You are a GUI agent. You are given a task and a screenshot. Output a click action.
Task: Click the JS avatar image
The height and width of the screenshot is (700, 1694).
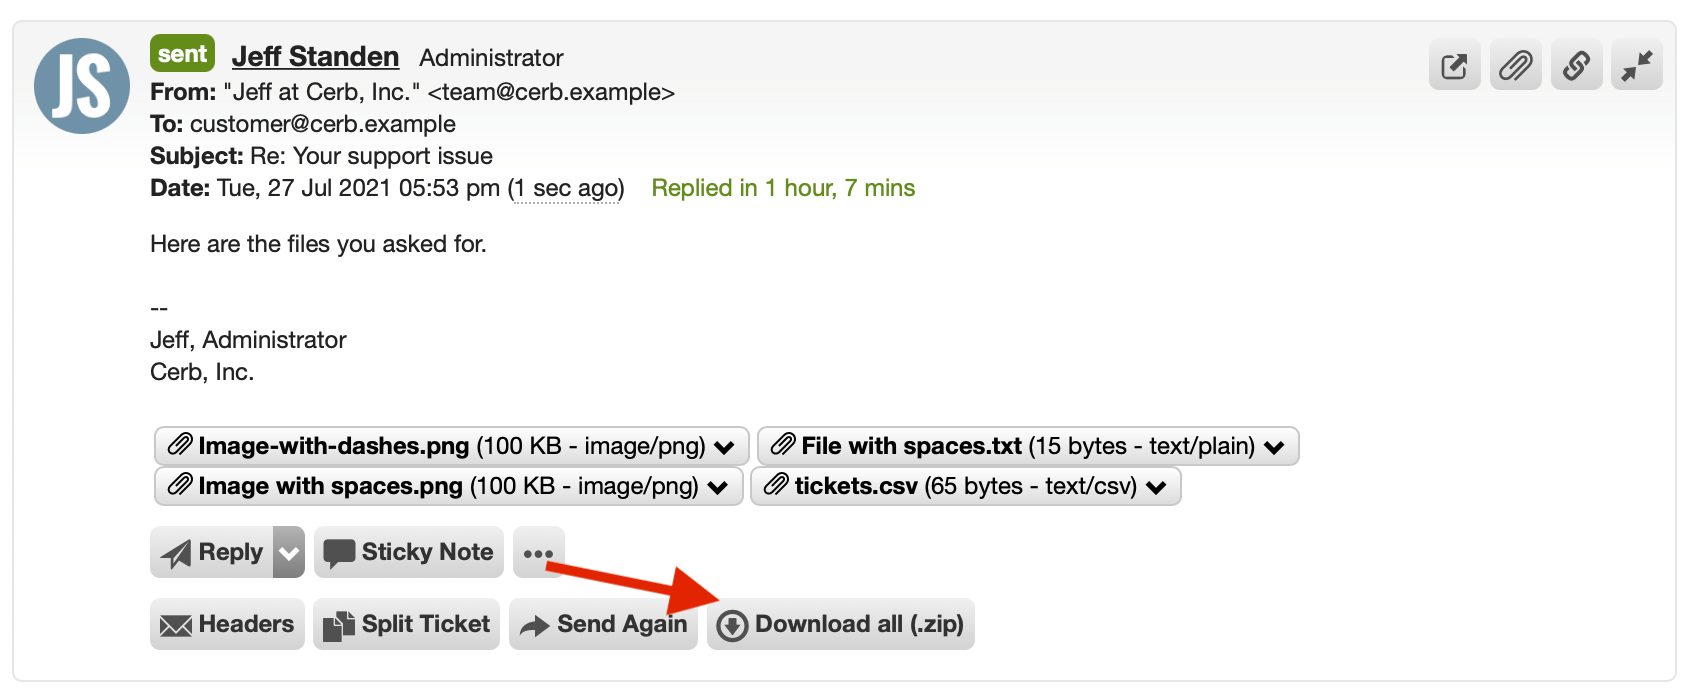82,86
